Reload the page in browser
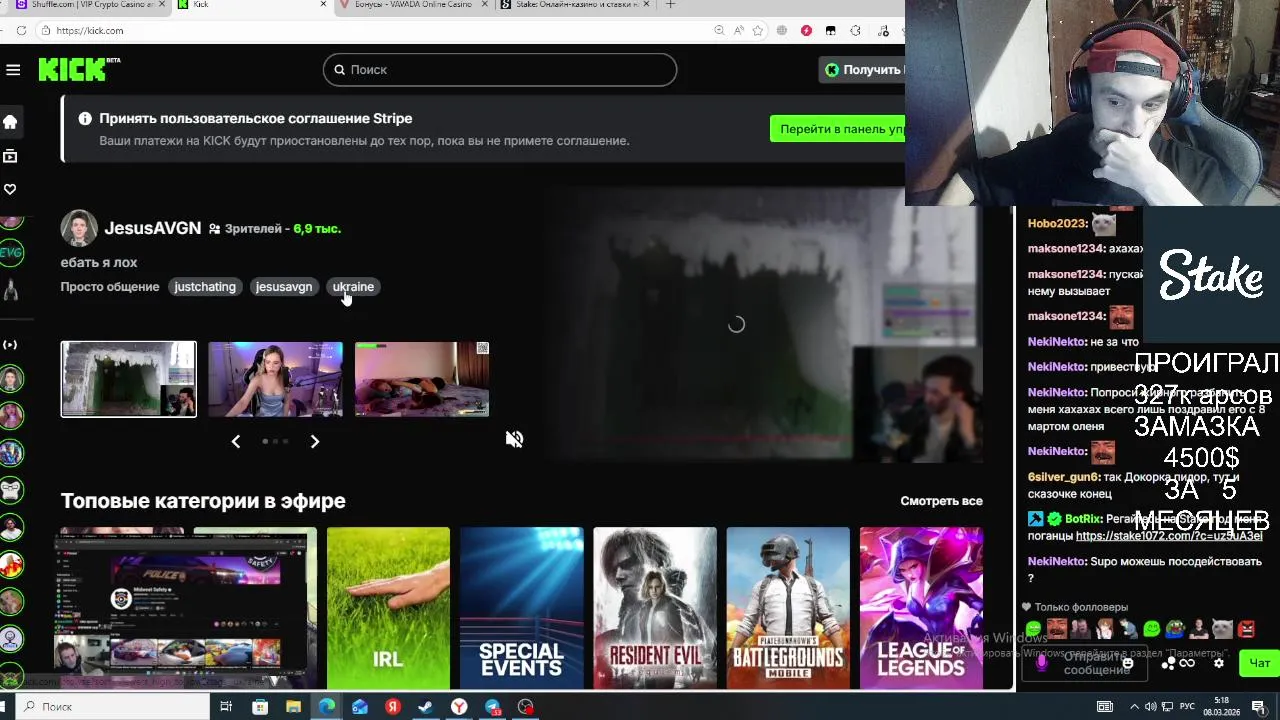The image size is (1280, 720). coord(21,30)
